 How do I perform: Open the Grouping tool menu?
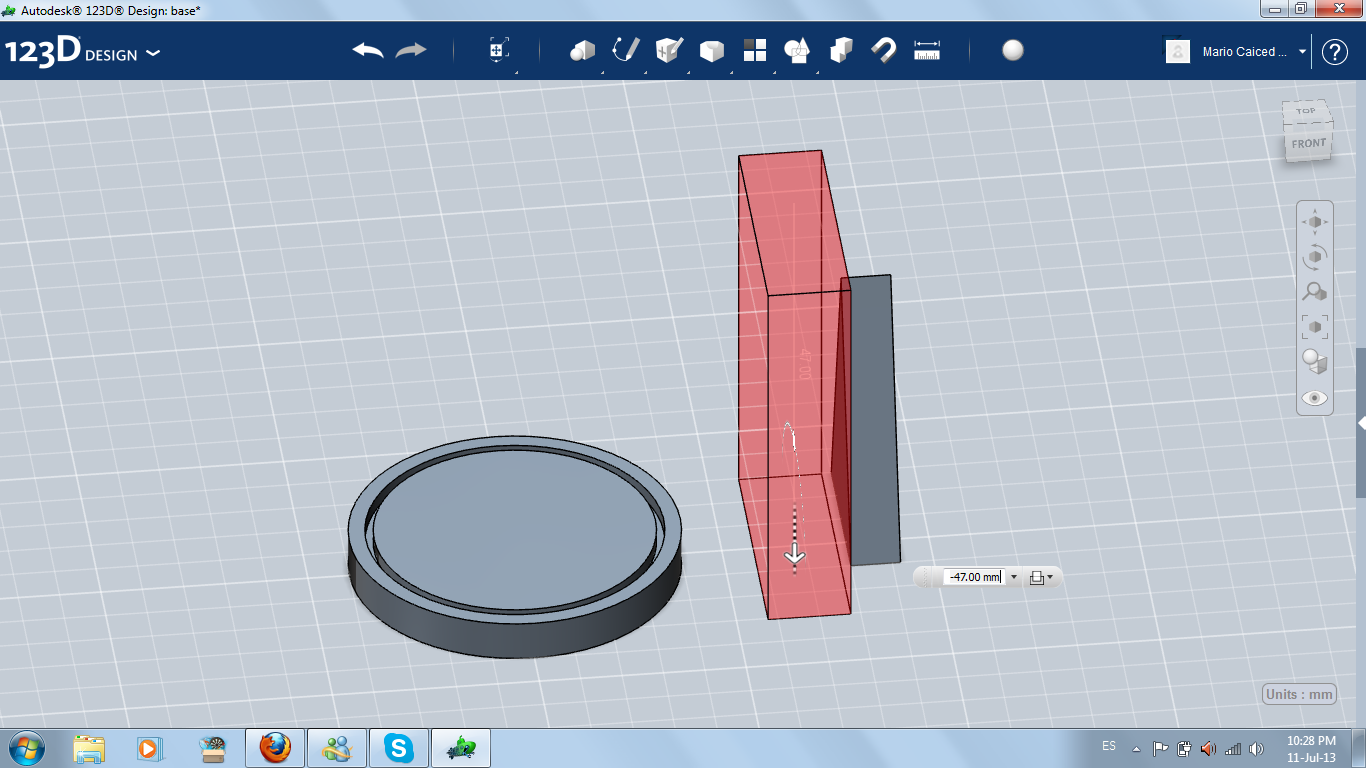tap(797, 50)
